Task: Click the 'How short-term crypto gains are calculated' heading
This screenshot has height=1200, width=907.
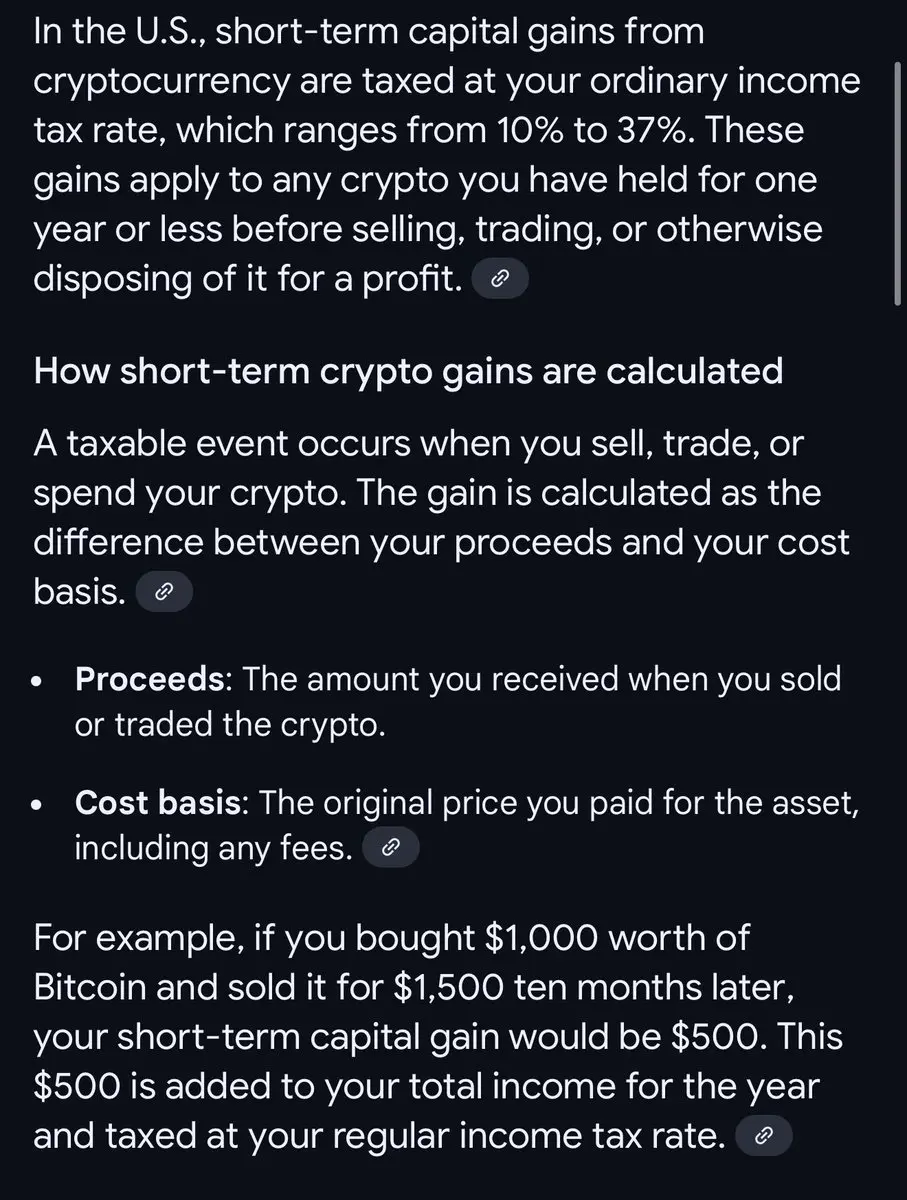Action: (x=408, y=372)
